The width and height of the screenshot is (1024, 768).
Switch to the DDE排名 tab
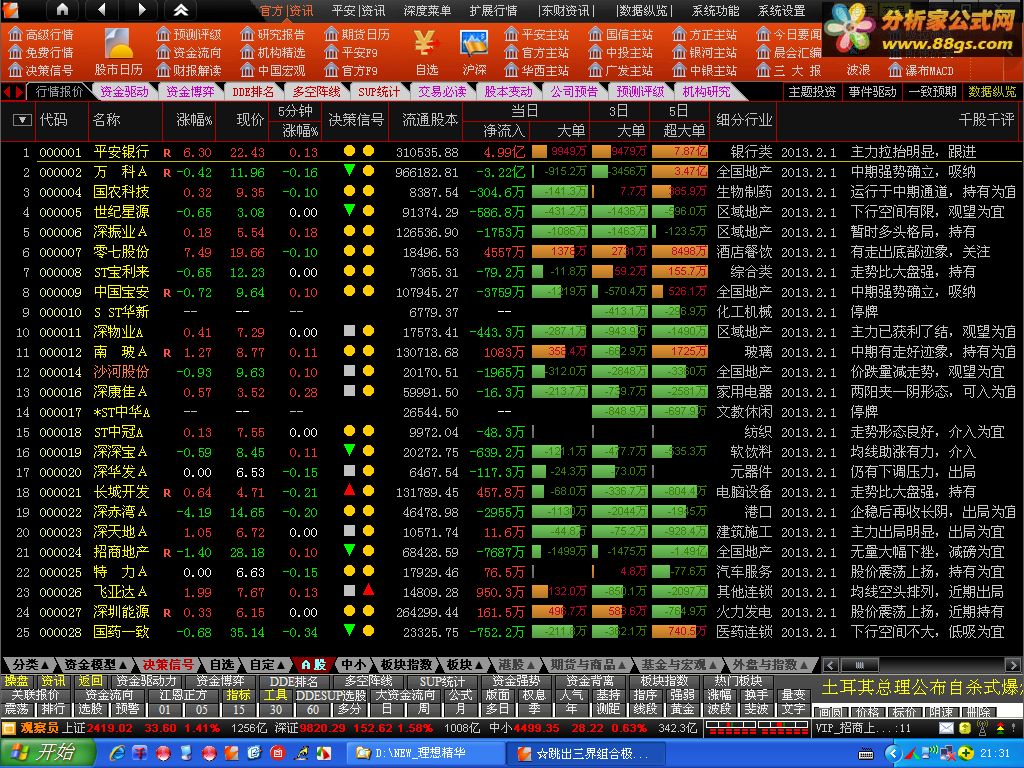[x=253, y=92]
